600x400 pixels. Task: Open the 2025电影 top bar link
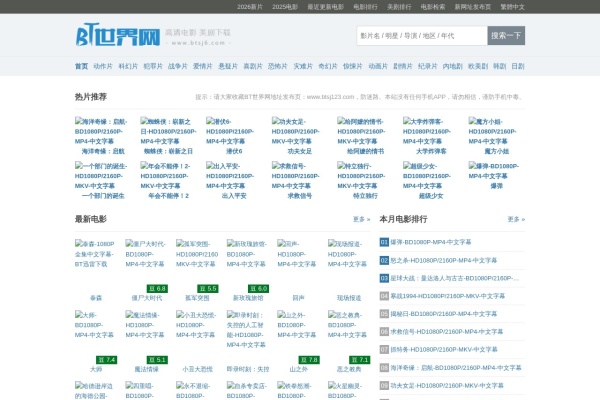pyautogui.click(x=285, y=7)
